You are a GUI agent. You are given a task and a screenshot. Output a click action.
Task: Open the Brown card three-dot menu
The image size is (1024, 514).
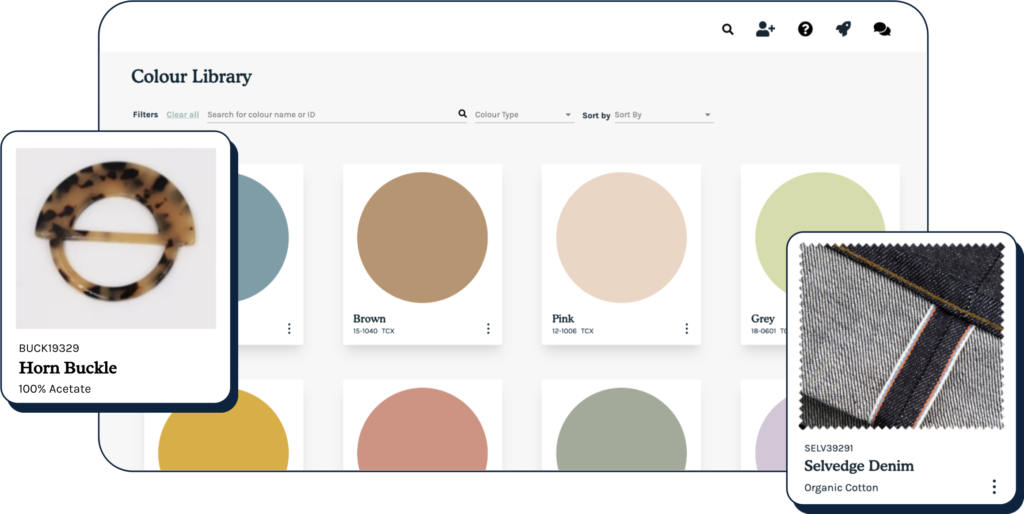click(x=488, y=329)
